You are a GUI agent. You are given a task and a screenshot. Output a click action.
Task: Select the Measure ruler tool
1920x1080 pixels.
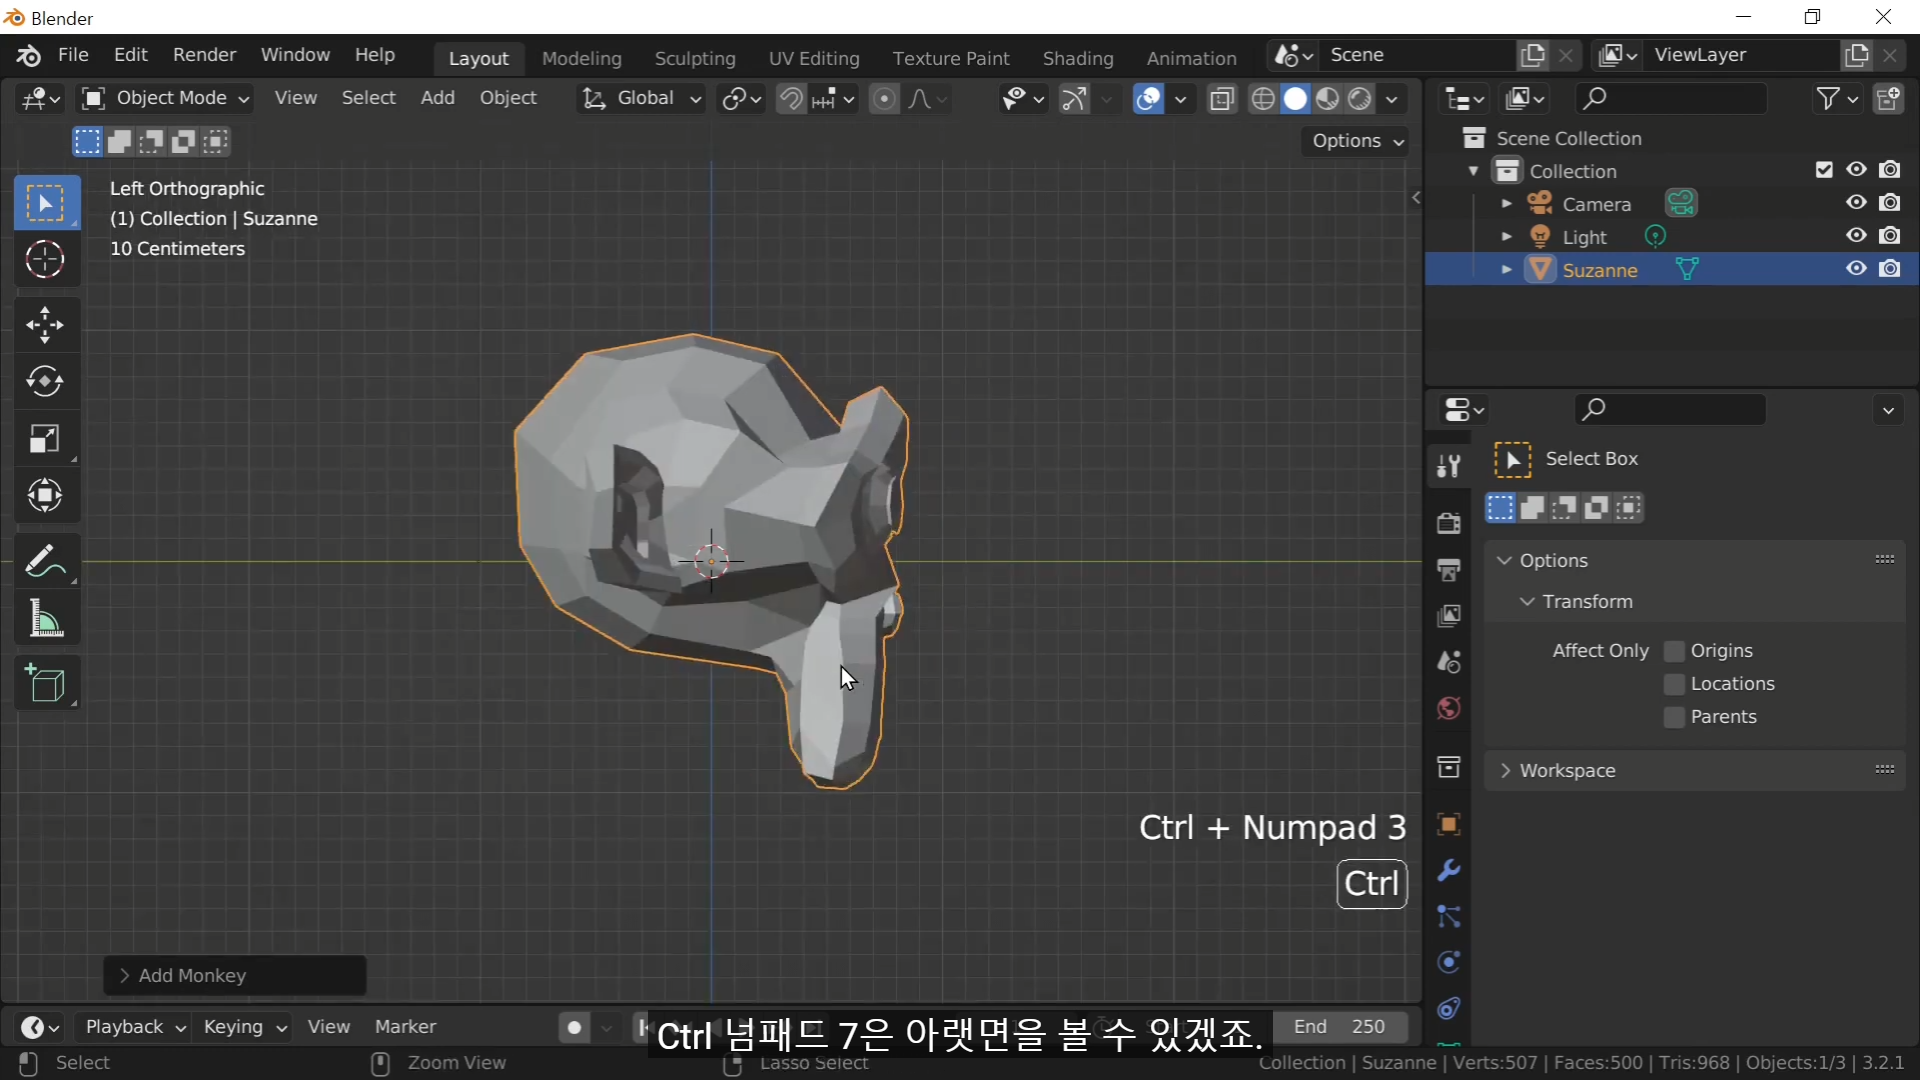tap(45, 620)
